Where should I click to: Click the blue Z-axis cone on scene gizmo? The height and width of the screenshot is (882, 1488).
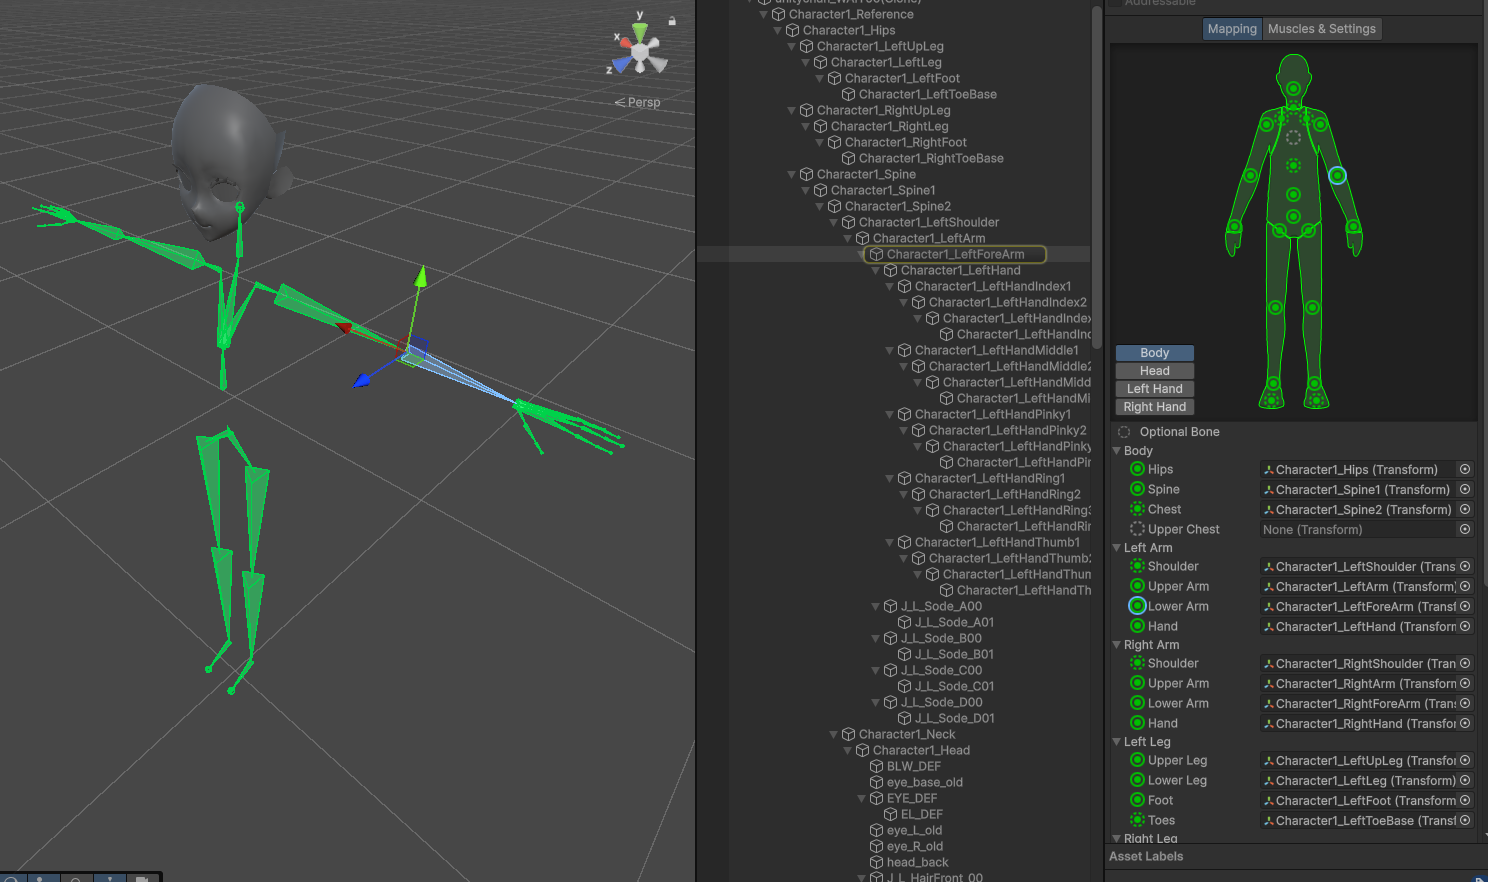point(622,64)
